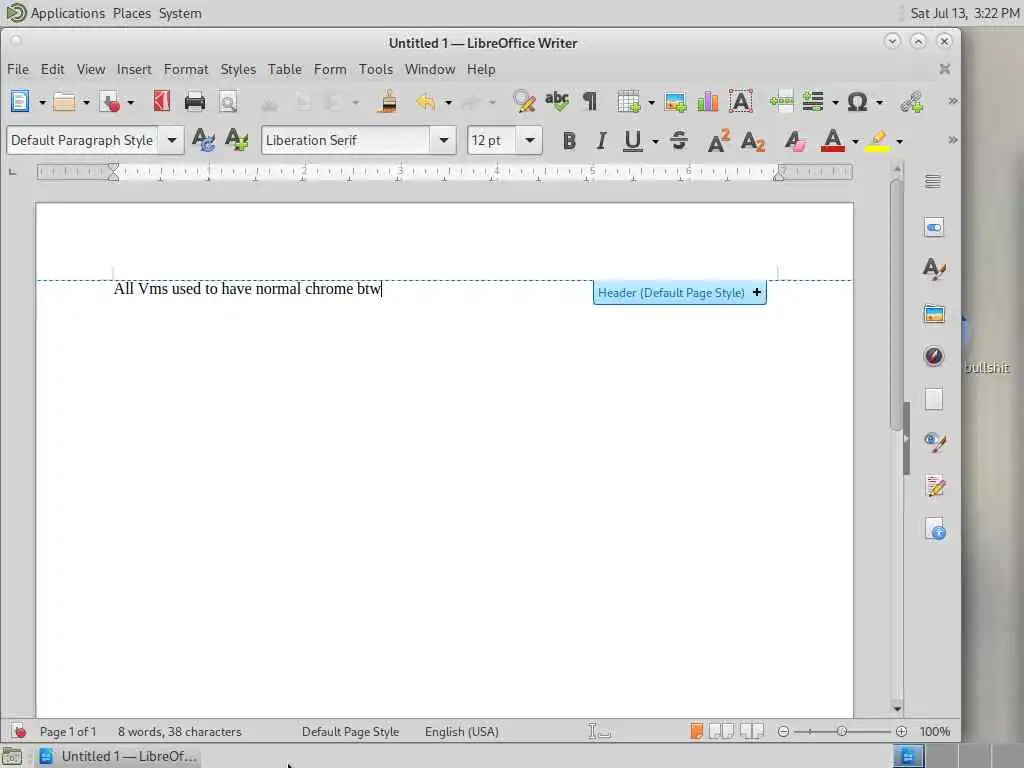Image resolution: width=1024 pixels, height=768 pixels.
Task: Open the Font Name dropdown arrow
Action: click(x=443, y=140)
